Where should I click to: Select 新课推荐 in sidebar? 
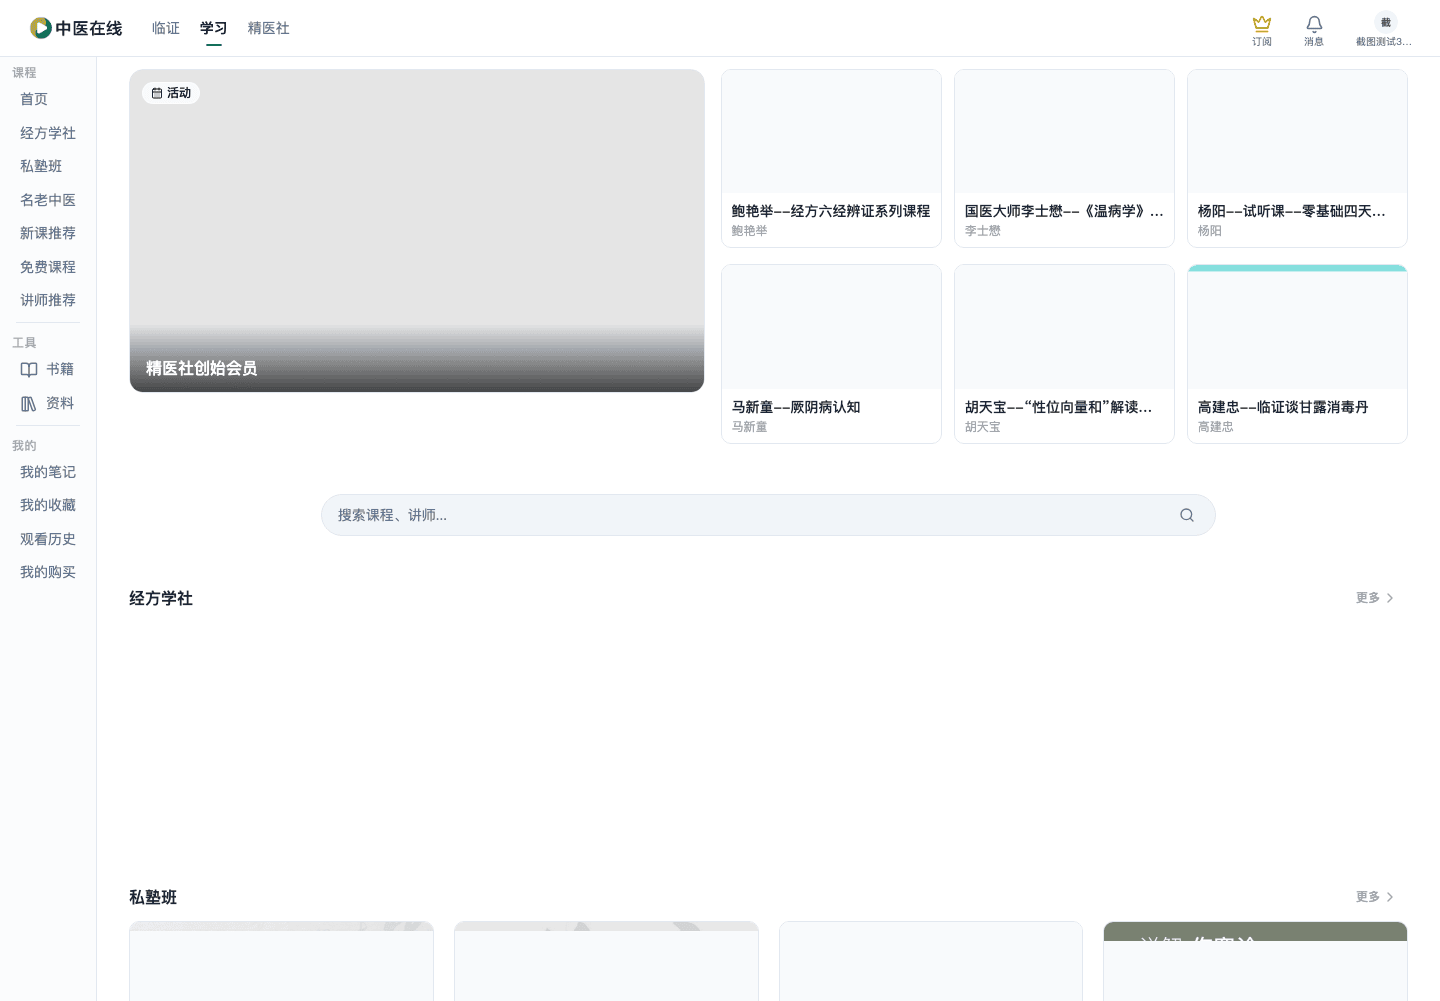(x=48, y=233)
